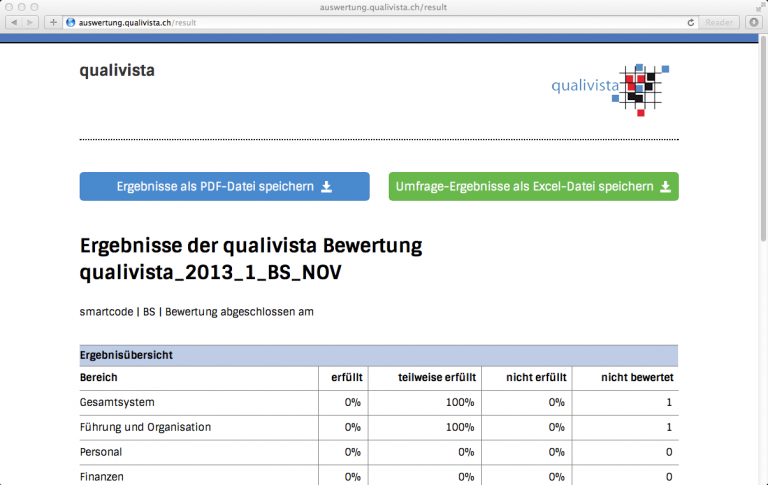Click nicht bewertet value 0 for Personal

[669, 452]
